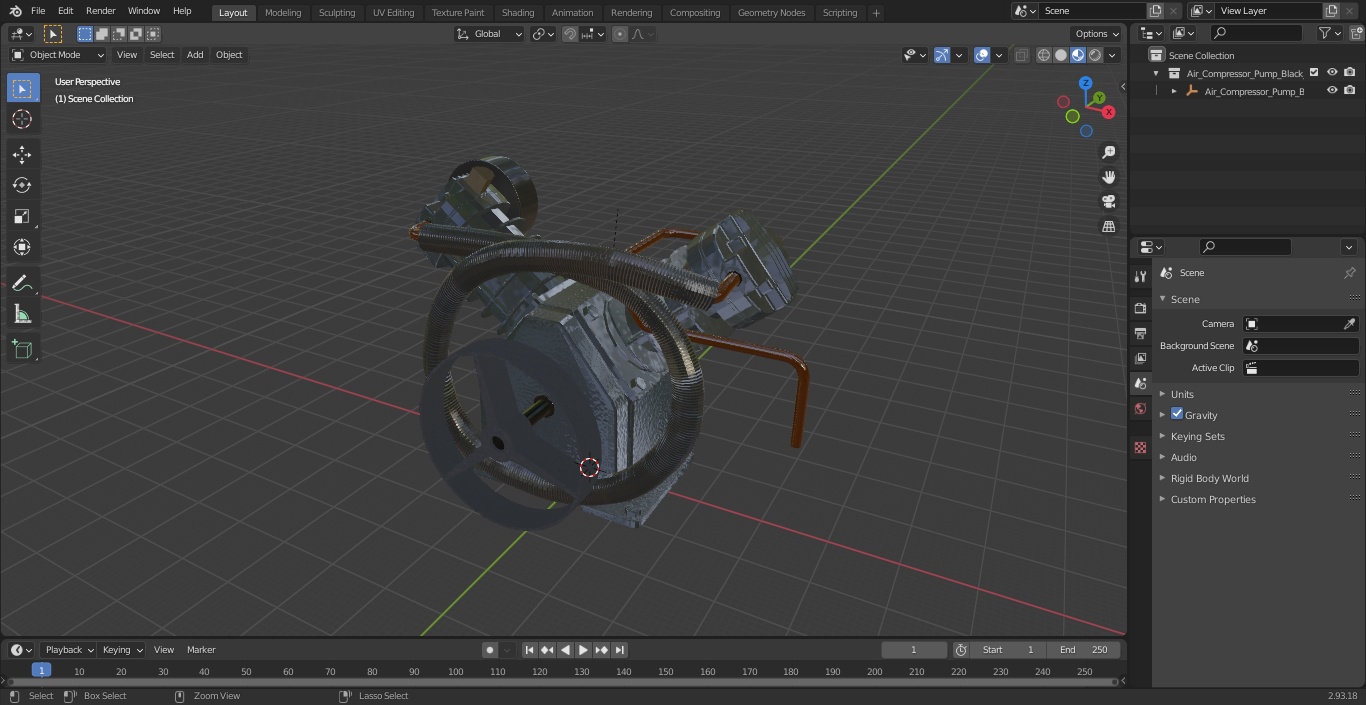Disable Air_Compressor_Pump_Black collection in renders
The width and height of the screenshot is (1366, 705).
pos(1350,73)
